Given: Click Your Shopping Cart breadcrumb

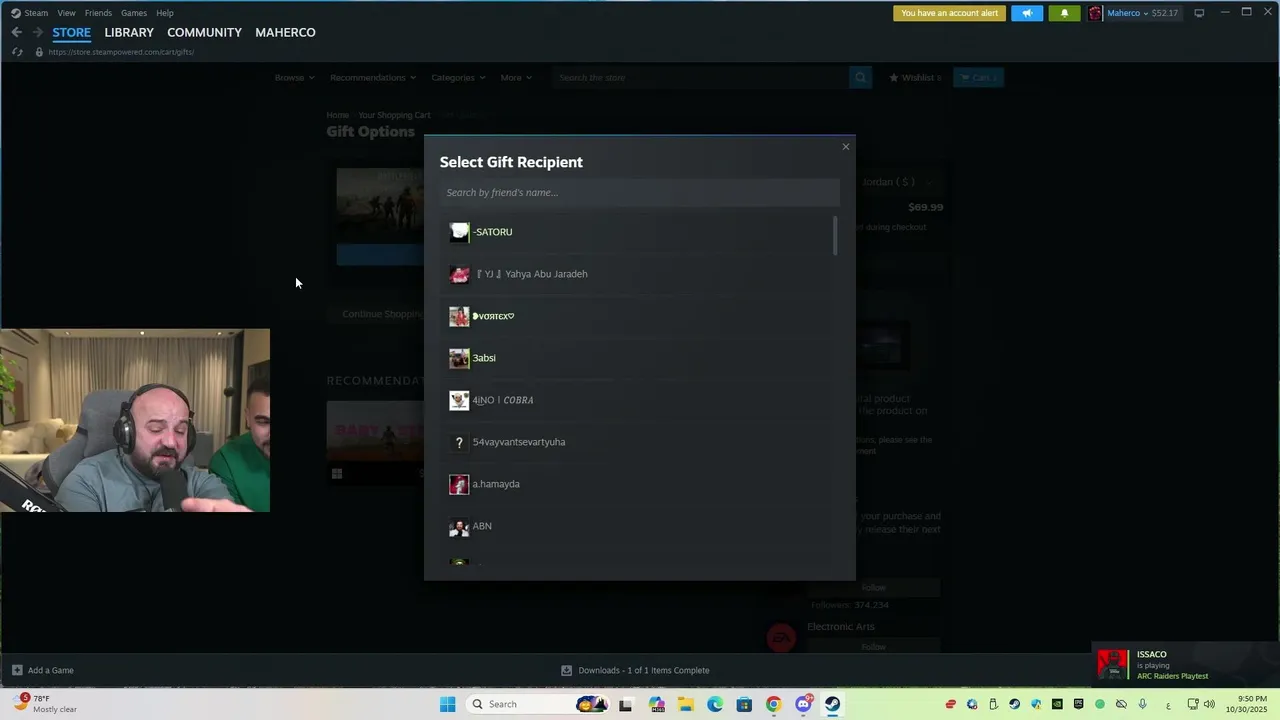Looking at the screenshot, I should tap(394, 115).
